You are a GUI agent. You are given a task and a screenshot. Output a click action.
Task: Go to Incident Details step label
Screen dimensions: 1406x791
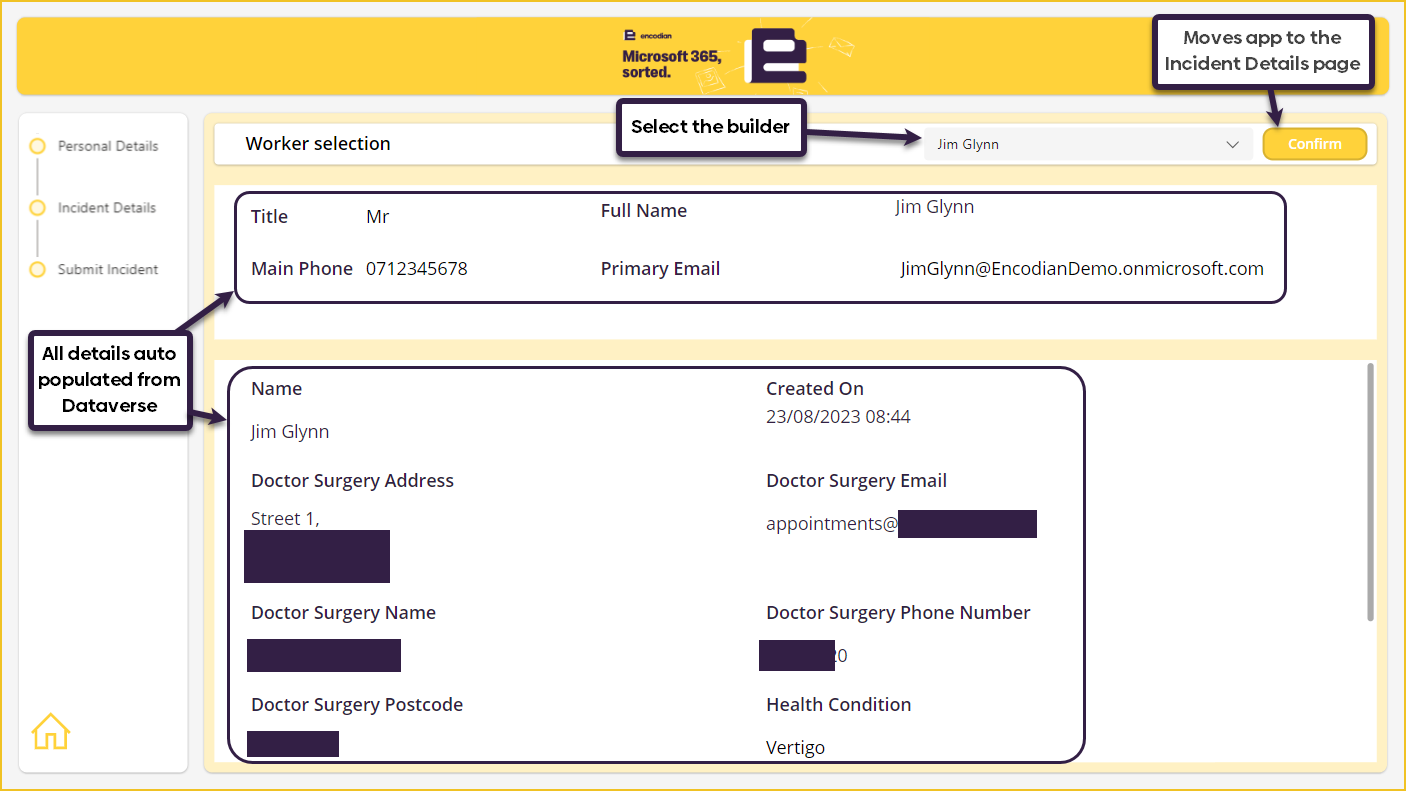pyautogui.click(x=107, y=208)
